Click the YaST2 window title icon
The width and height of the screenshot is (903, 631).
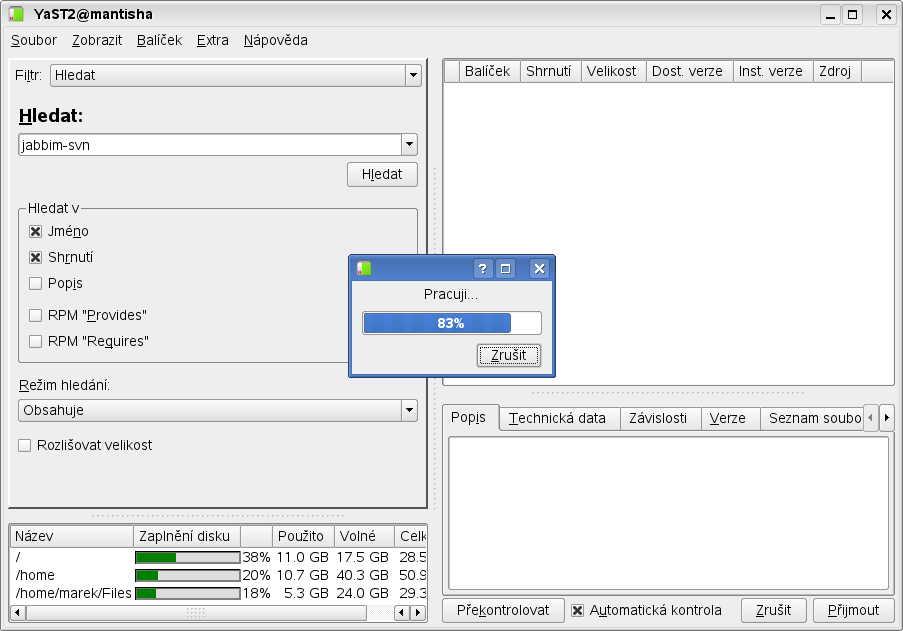pos(16,14)
